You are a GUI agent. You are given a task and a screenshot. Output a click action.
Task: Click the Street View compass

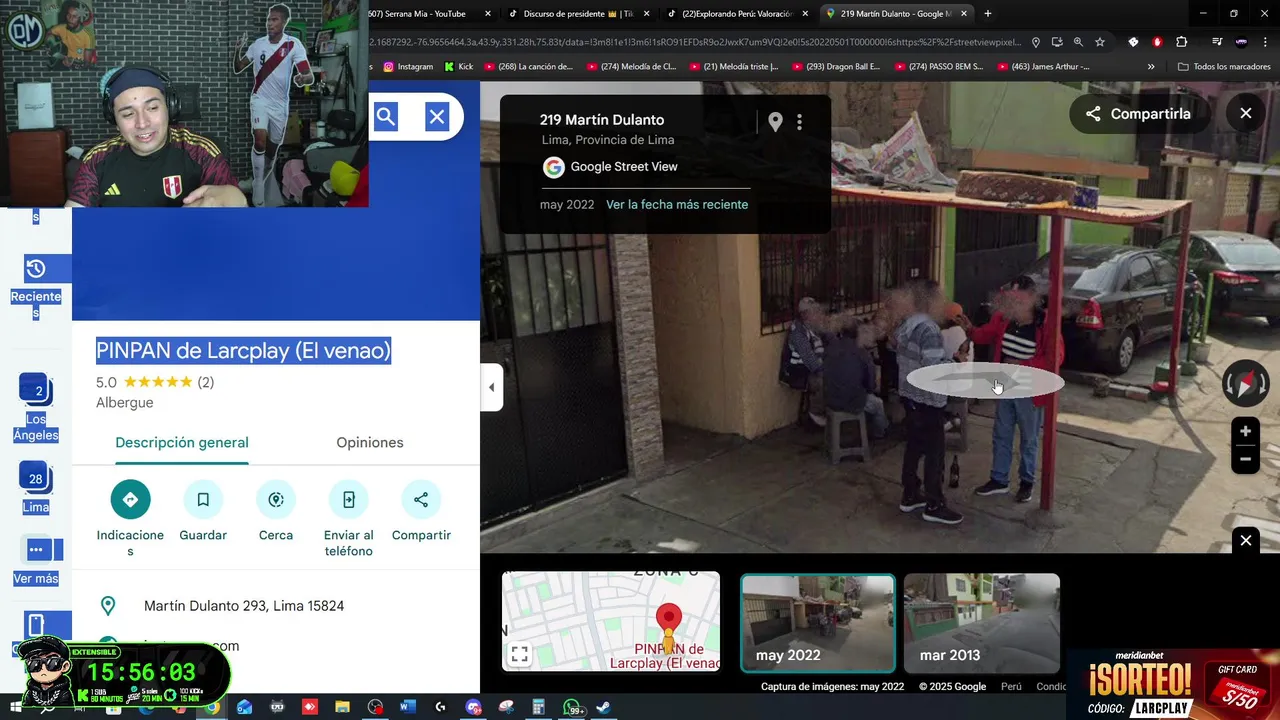tap(1245, 383)
